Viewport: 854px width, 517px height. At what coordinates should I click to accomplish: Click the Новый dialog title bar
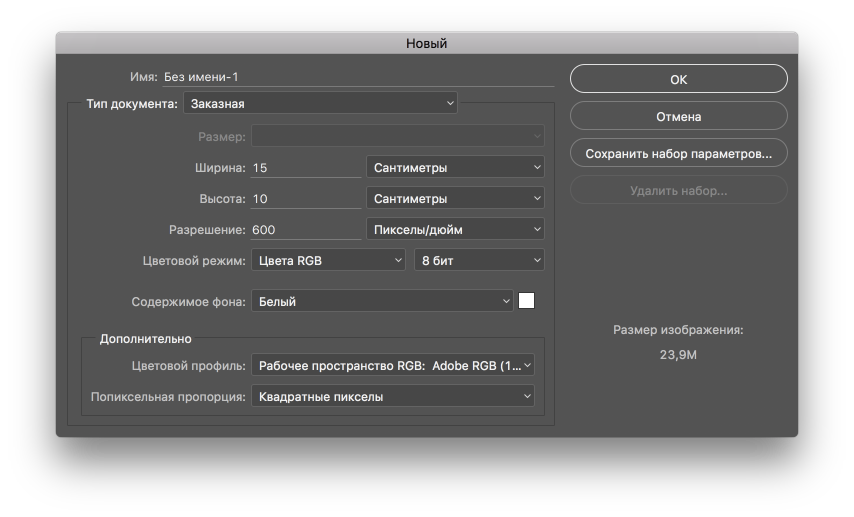(426, 43)
